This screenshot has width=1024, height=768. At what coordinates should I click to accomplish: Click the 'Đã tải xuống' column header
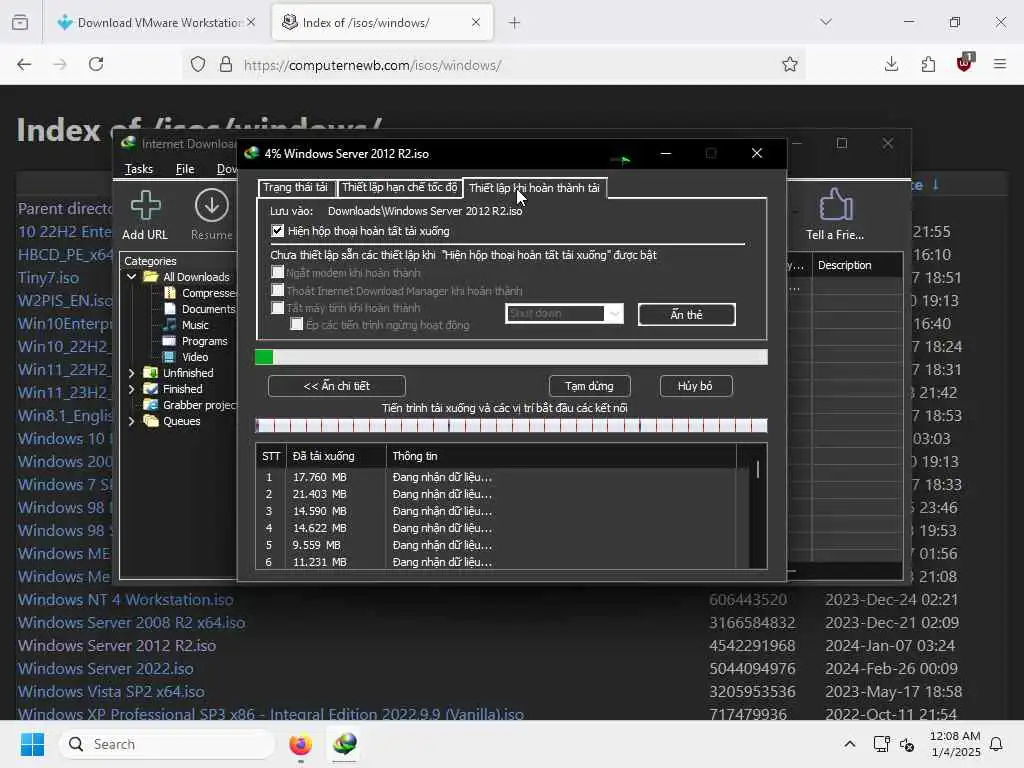[x=336, y=456]
